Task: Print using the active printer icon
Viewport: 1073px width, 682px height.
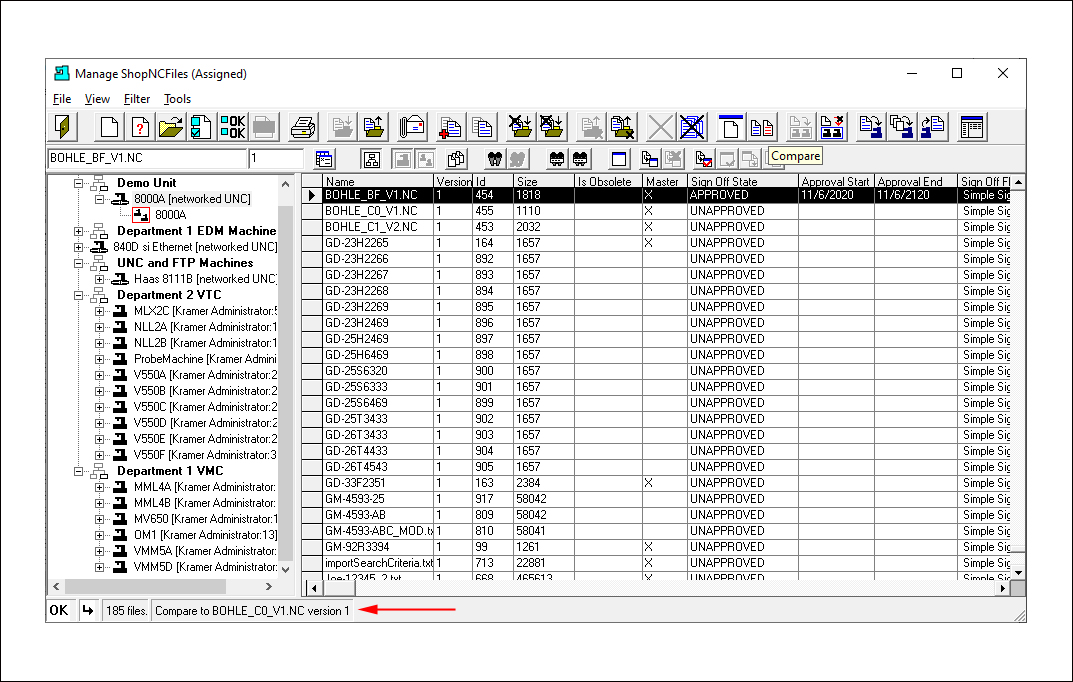Action: click(x=302, y=127)
